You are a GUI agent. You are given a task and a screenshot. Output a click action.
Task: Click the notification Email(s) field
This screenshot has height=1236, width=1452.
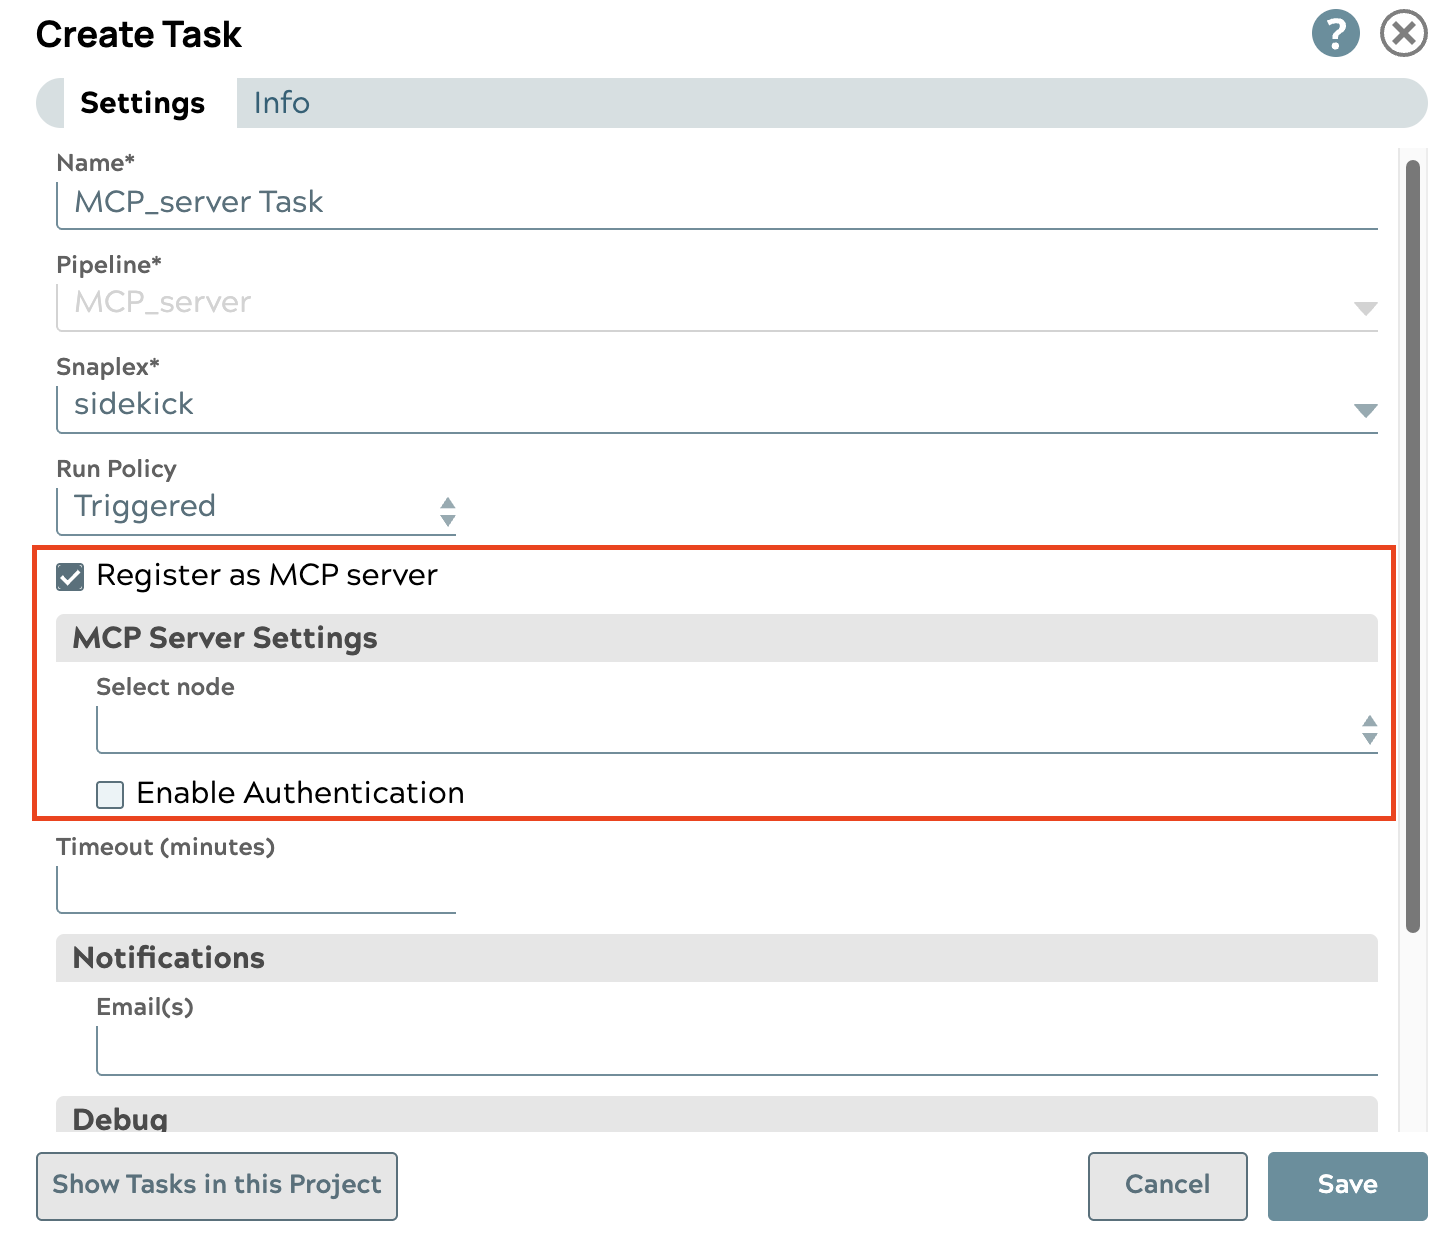pyautogui.click(x=736, y=1051)
